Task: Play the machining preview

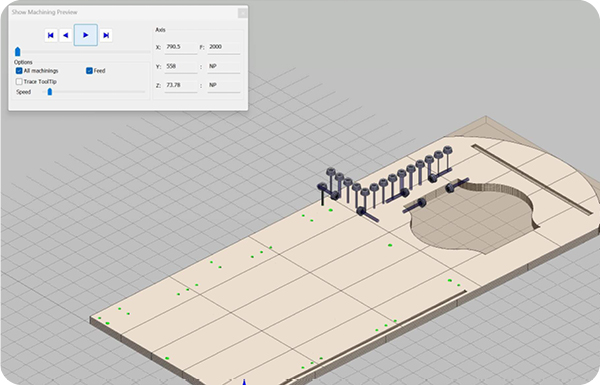Action: coord(86,35)
